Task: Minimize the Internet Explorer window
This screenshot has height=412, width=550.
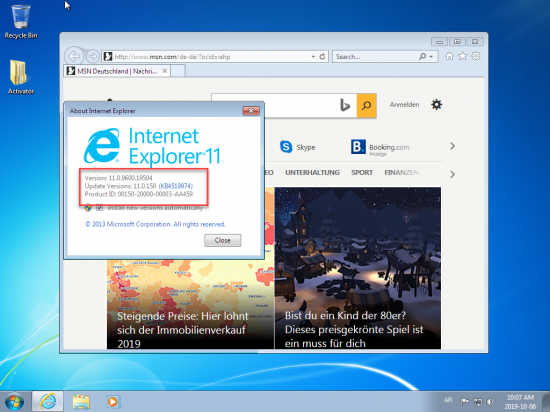Action: point(439,42)
